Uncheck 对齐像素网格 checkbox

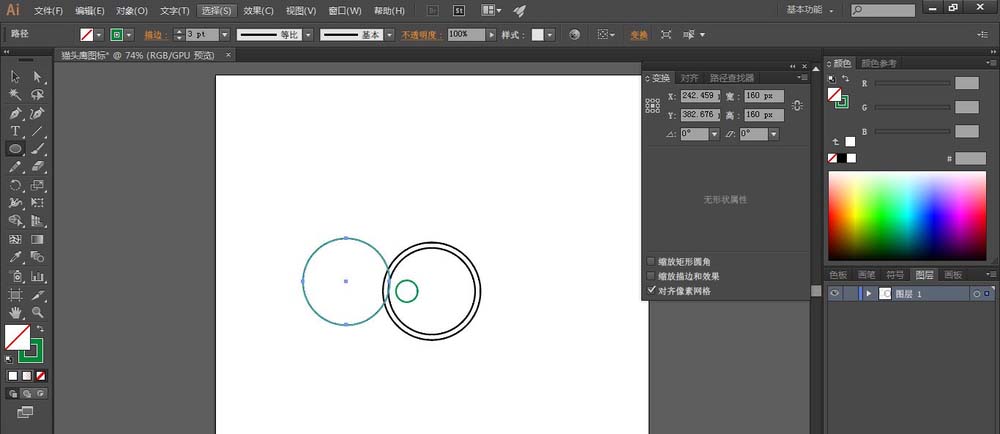[651, 291]
